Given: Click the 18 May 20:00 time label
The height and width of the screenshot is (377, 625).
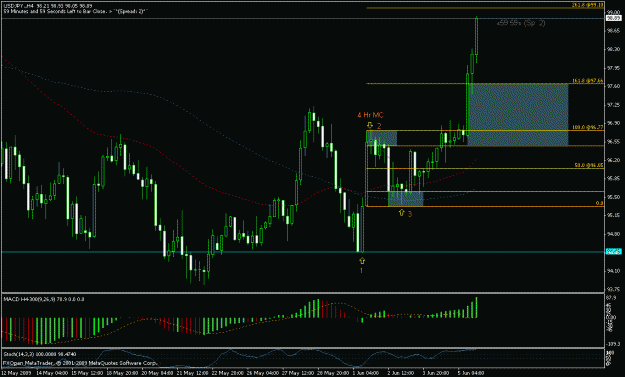Looking at the screenshot, I should (121, 373).
